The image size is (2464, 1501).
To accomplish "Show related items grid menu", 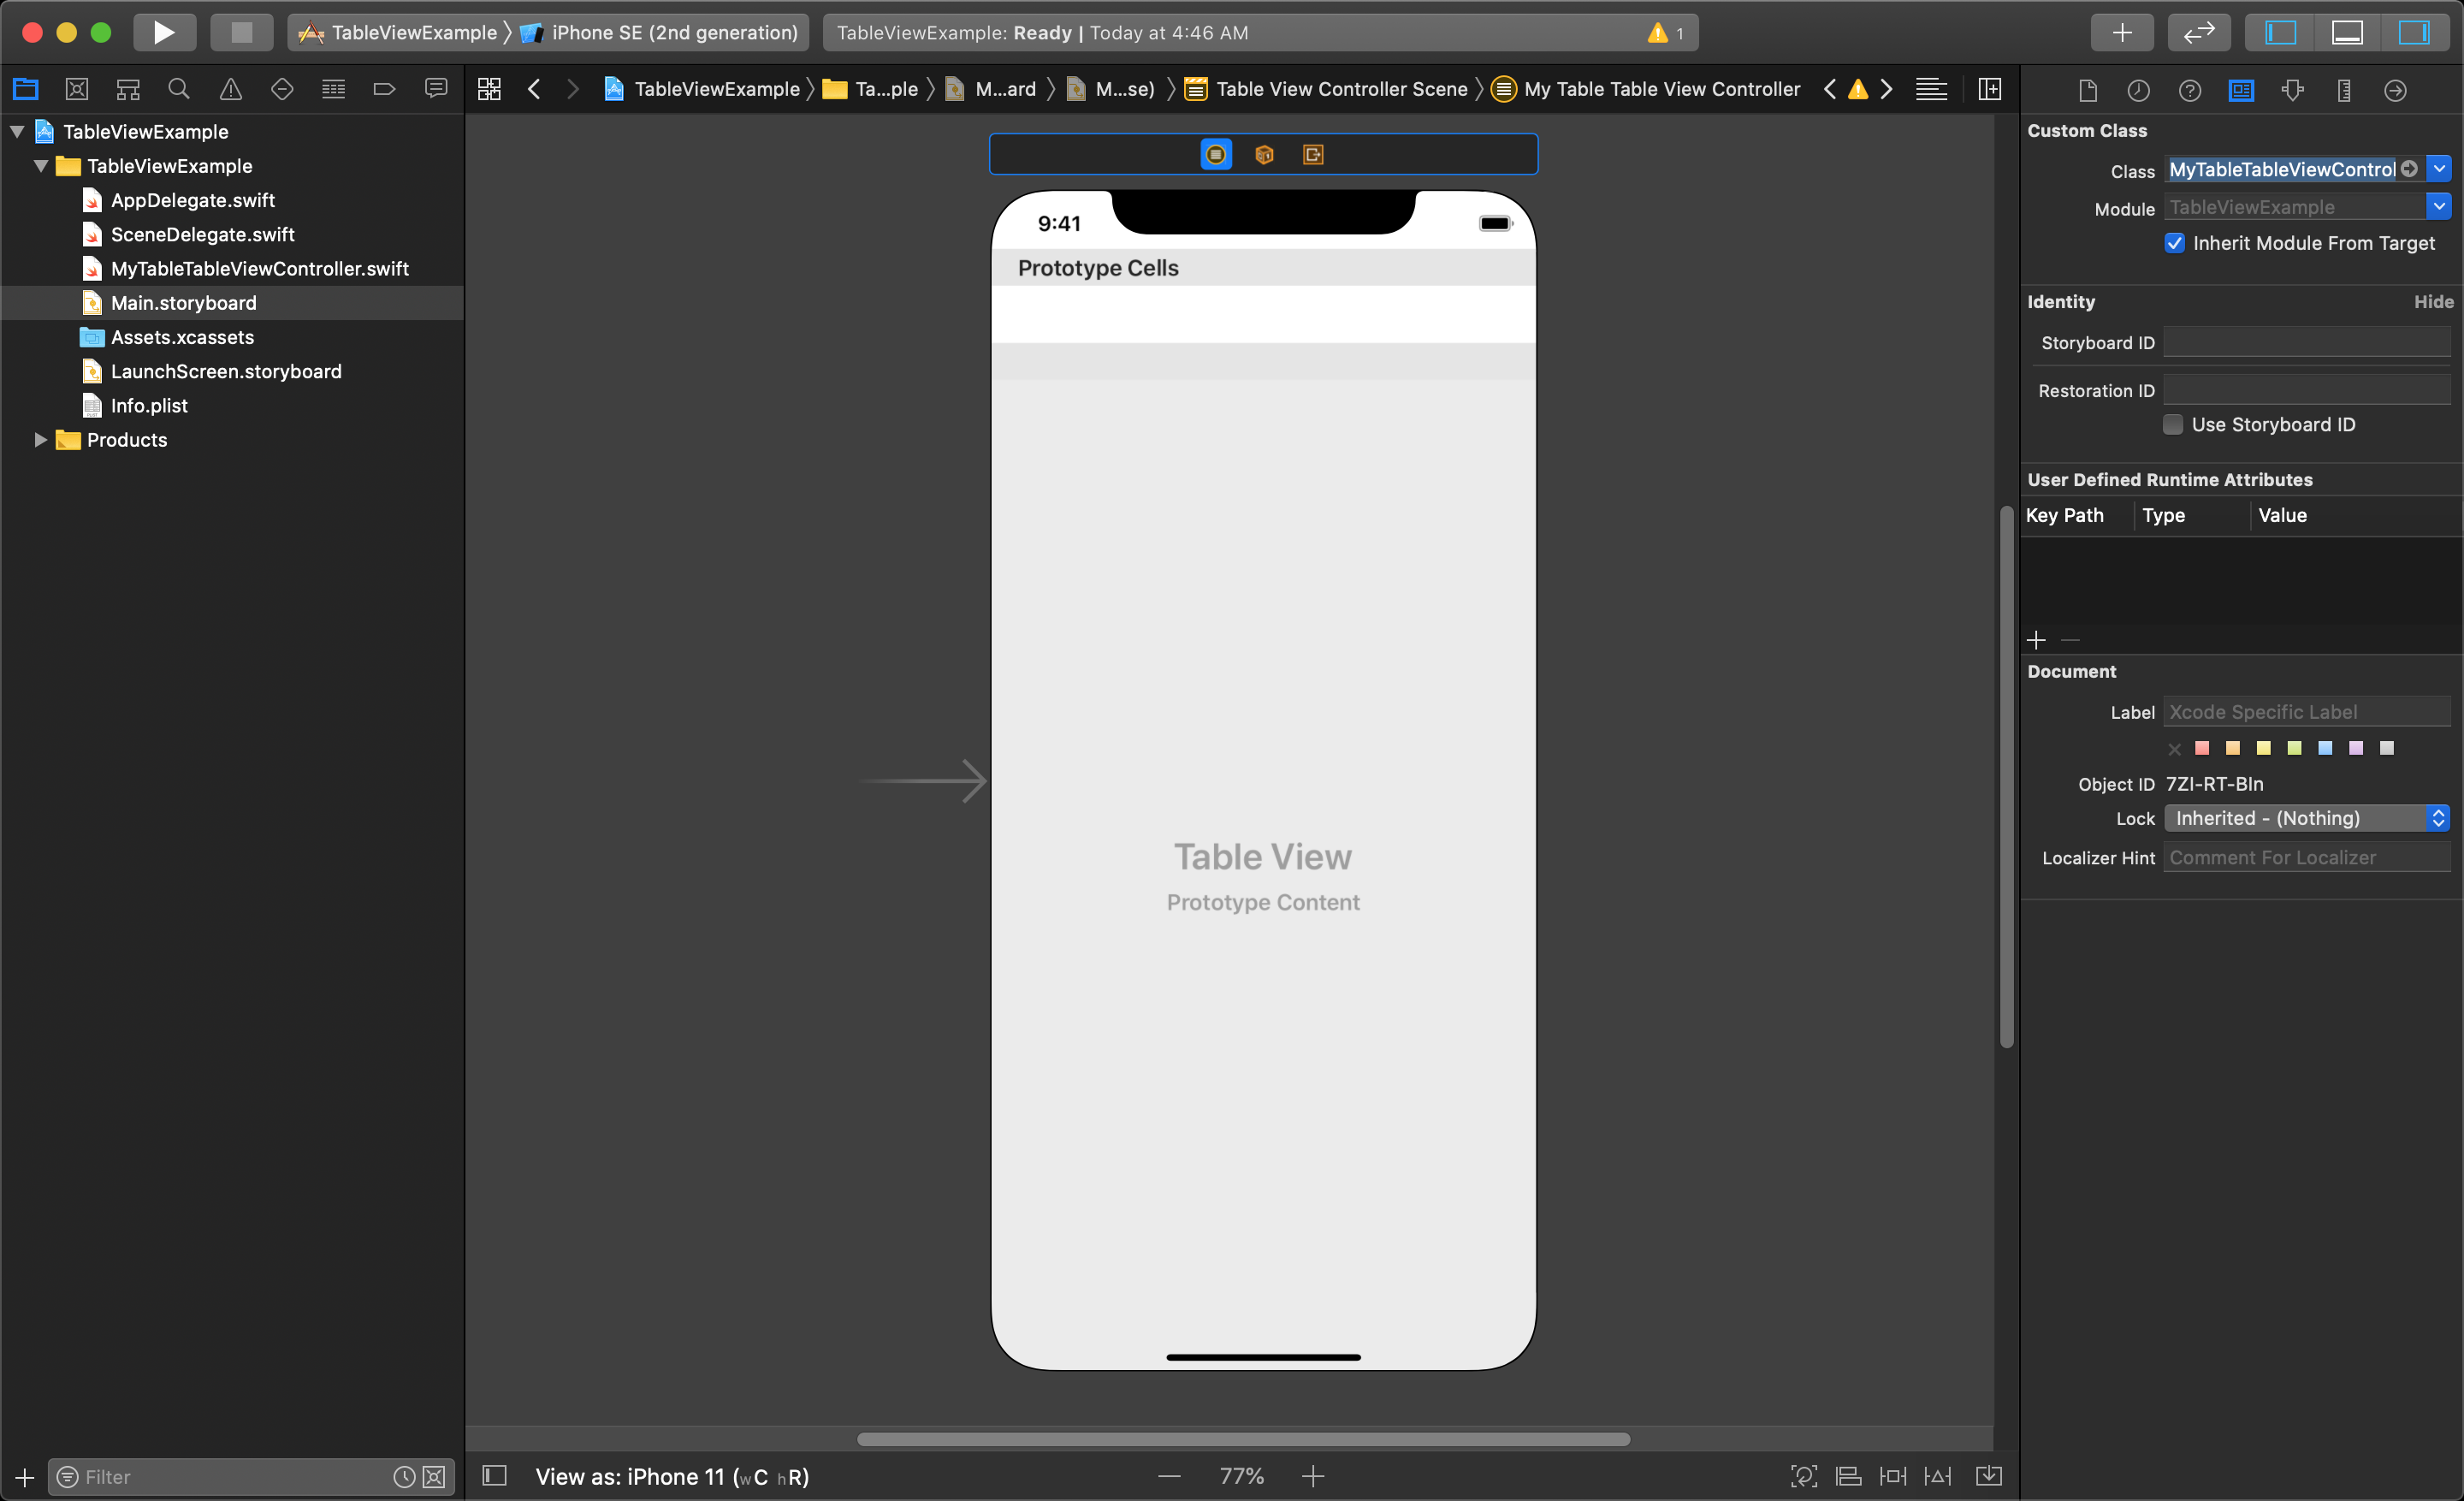I will (x=489, y=89).
